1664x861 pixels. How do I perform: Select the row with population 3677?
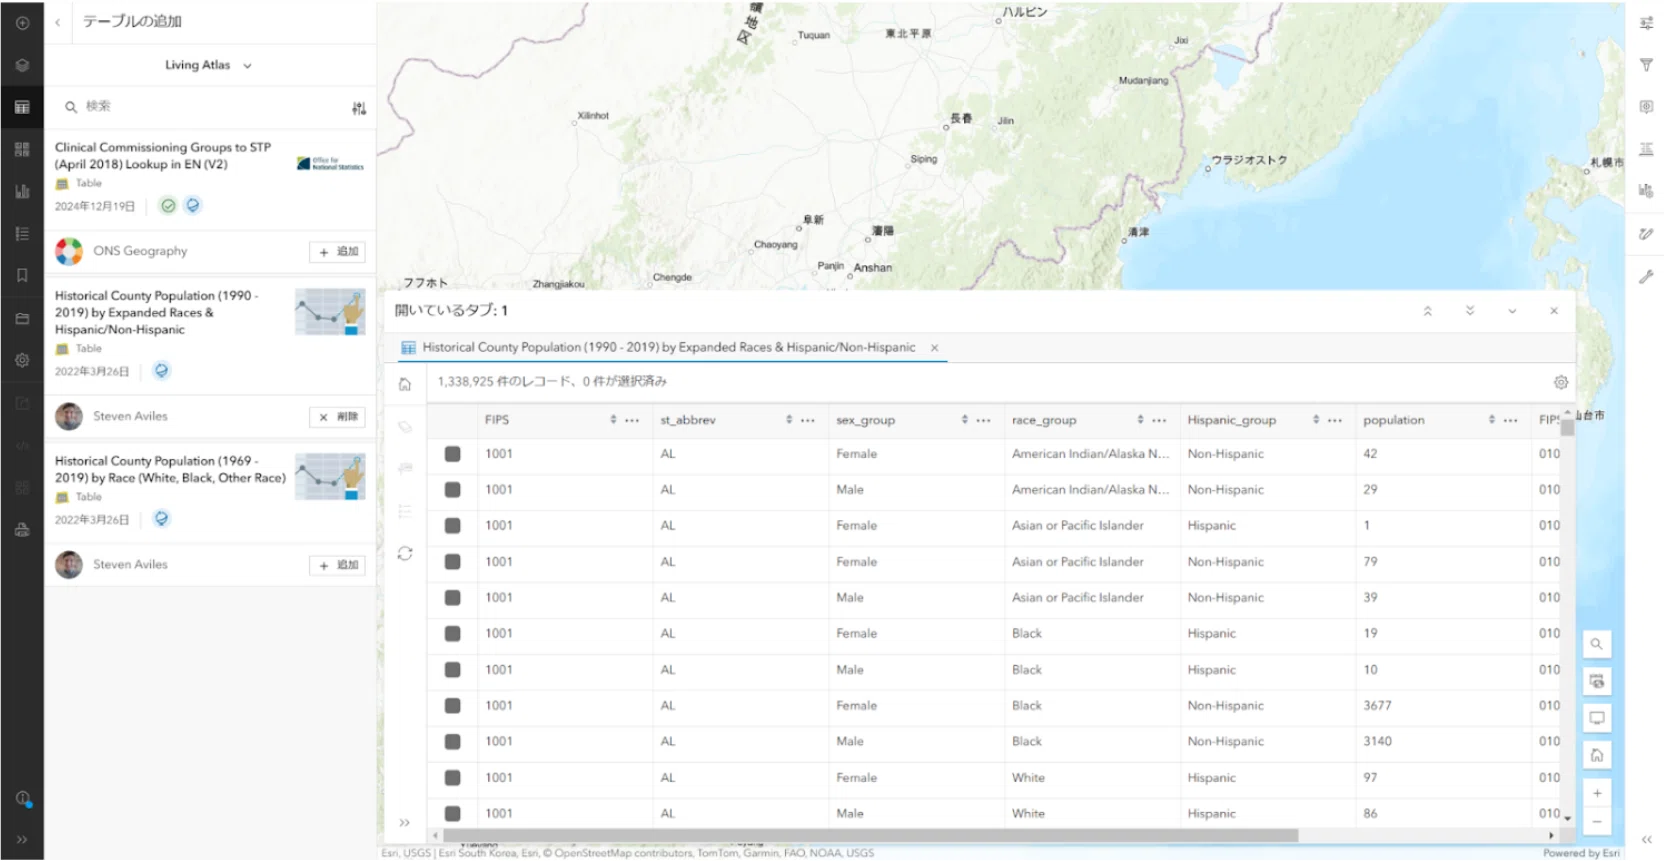point(453,706)
